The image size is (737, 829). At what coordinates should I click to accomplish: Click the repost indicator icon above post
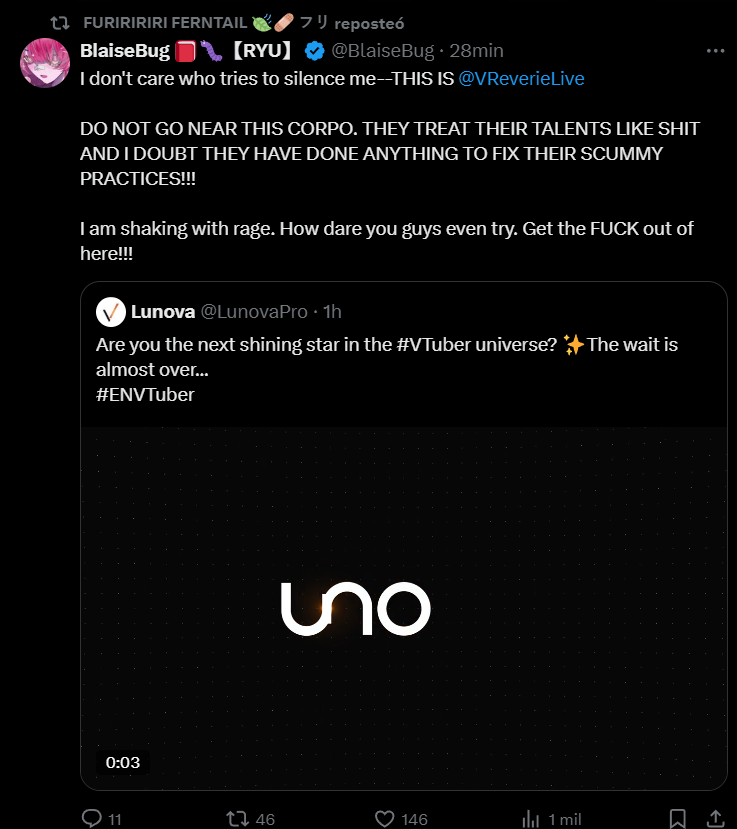60,23
